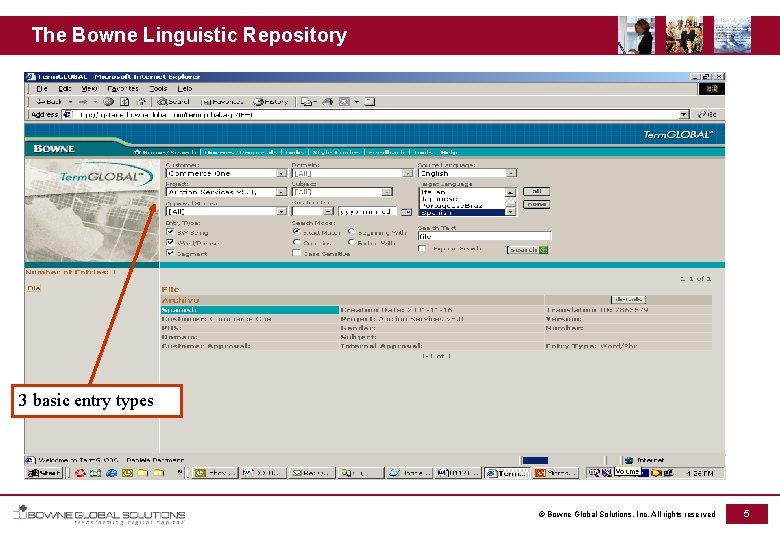The width and height of the screenshot is (780, 540).
Task: Click the Edit icon in IE toolbar
Action: [344, 101]
